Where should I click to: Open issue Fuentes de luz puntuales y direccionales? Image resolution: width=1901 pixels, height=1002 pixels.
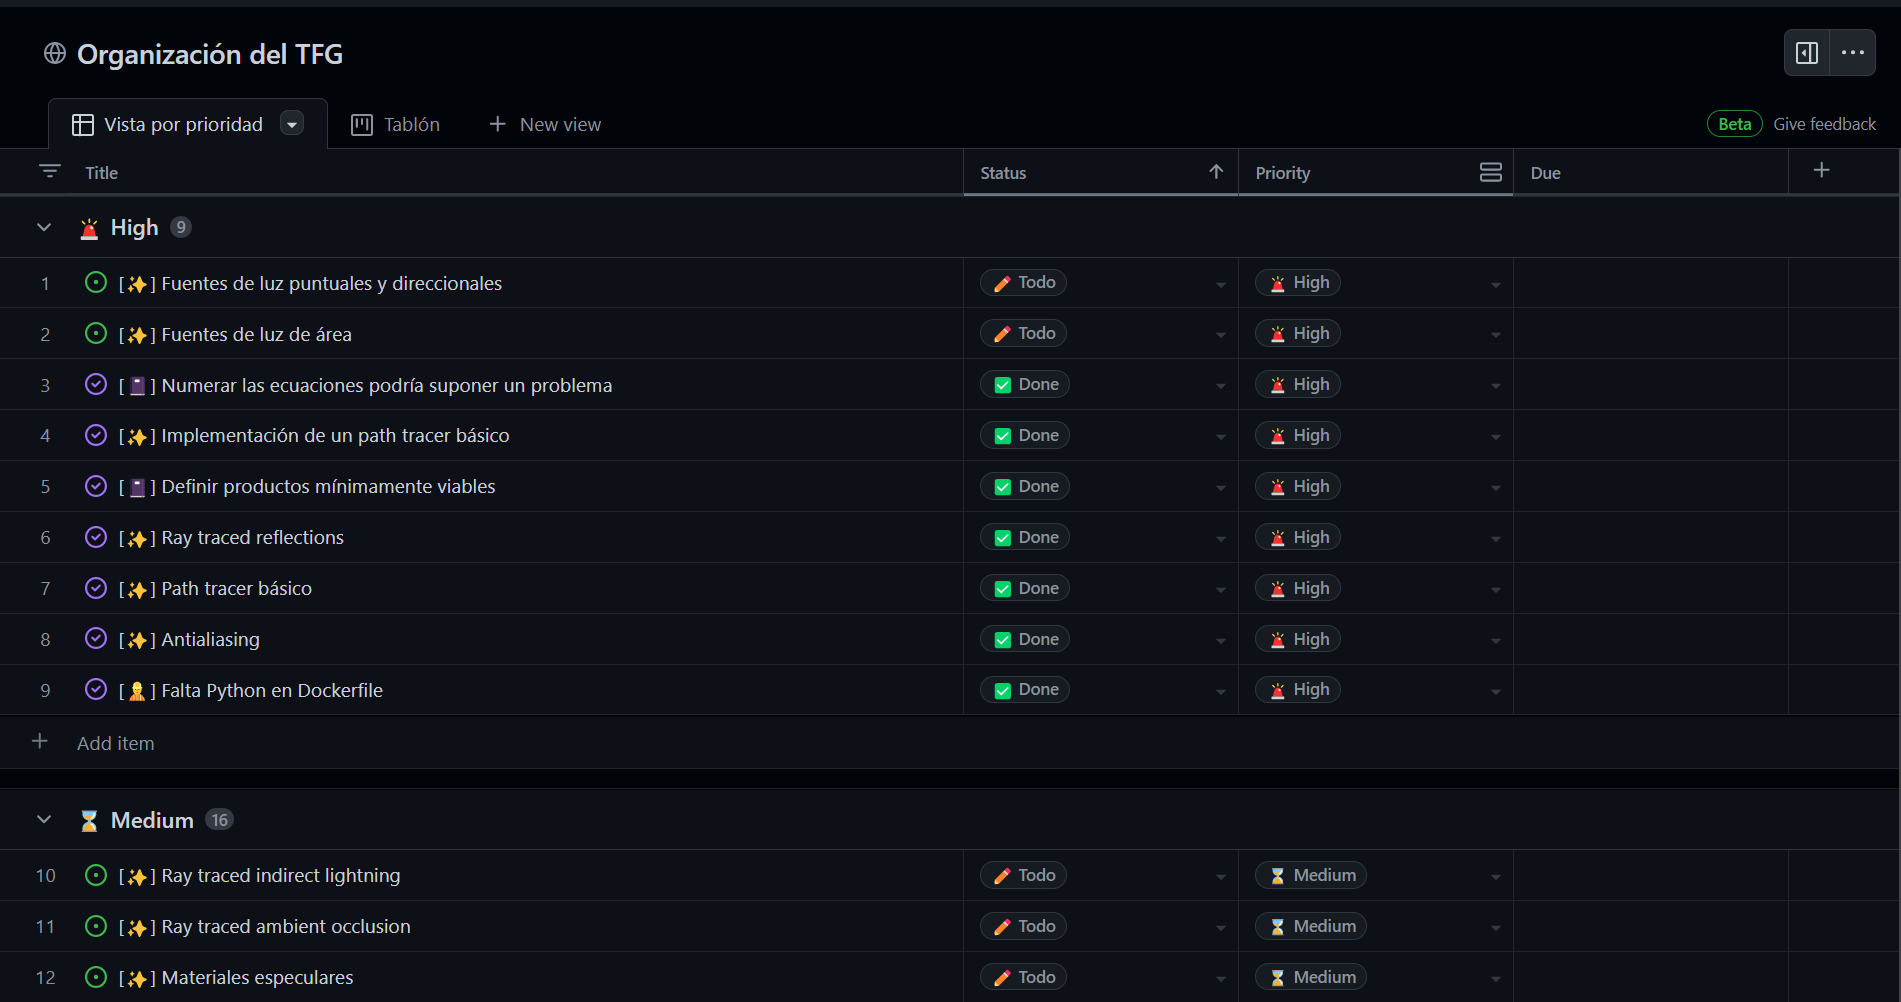coord(332,283)
